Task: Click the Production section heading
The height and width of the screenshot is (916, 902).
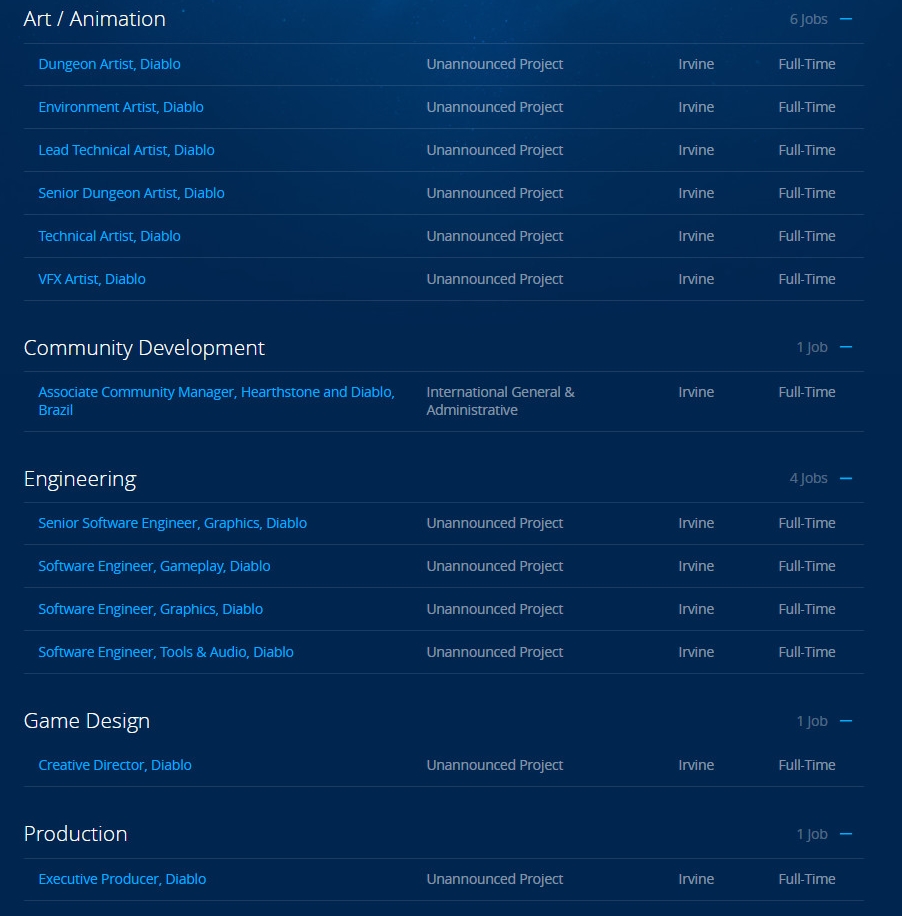Action: pos(75,834)
